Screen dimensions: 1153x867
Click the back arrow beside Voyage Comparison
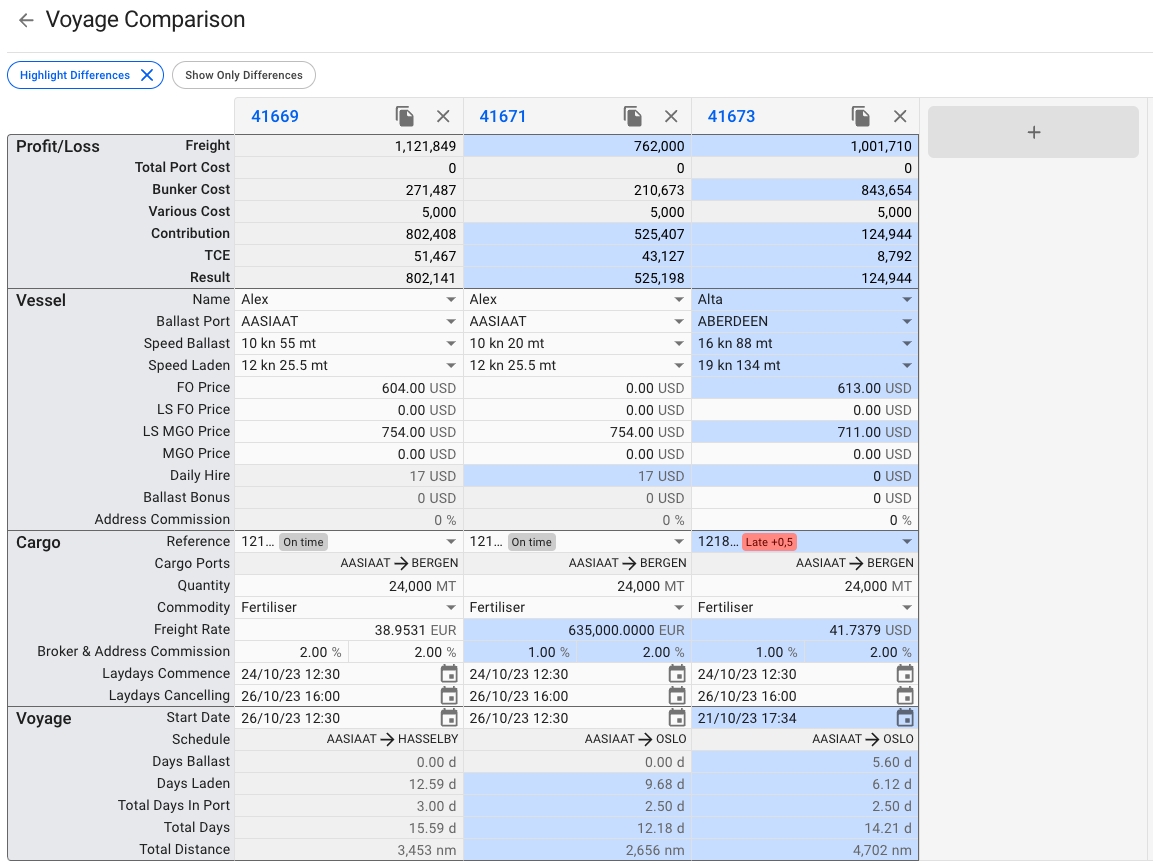click(26, 20)
